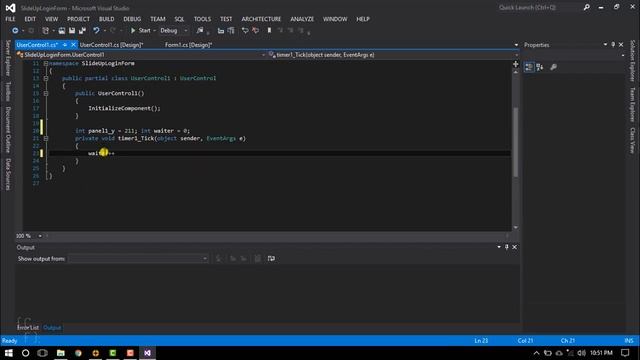Switch to the Error List tab
The height and width of the screenshot is (360, 640).
point(28,328)
